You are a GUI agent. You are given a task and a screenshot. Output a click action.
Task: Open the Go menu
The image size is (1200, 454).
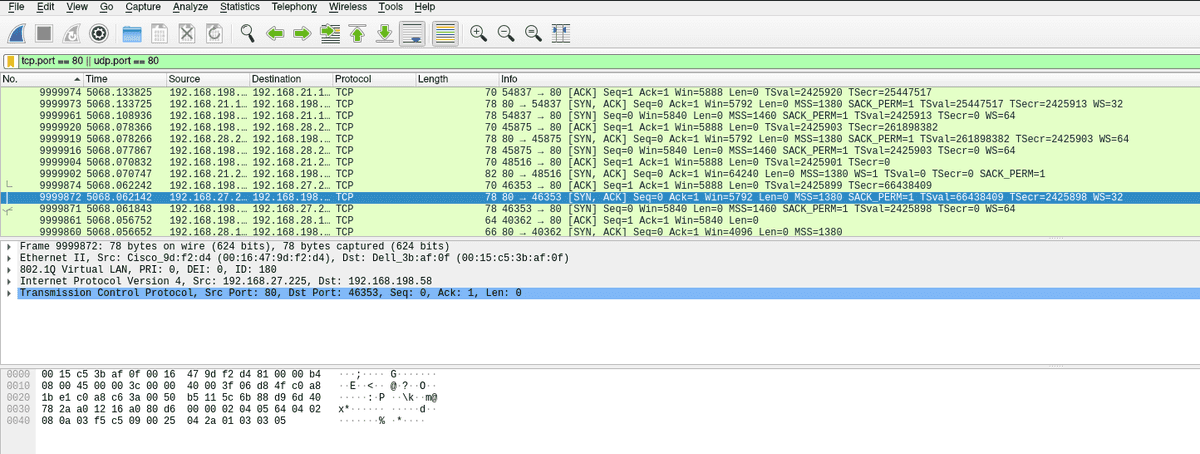point(107,7)
